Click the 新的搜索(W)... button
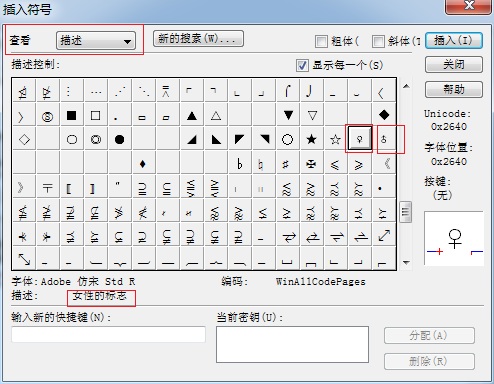 click(x=198, y=39)
